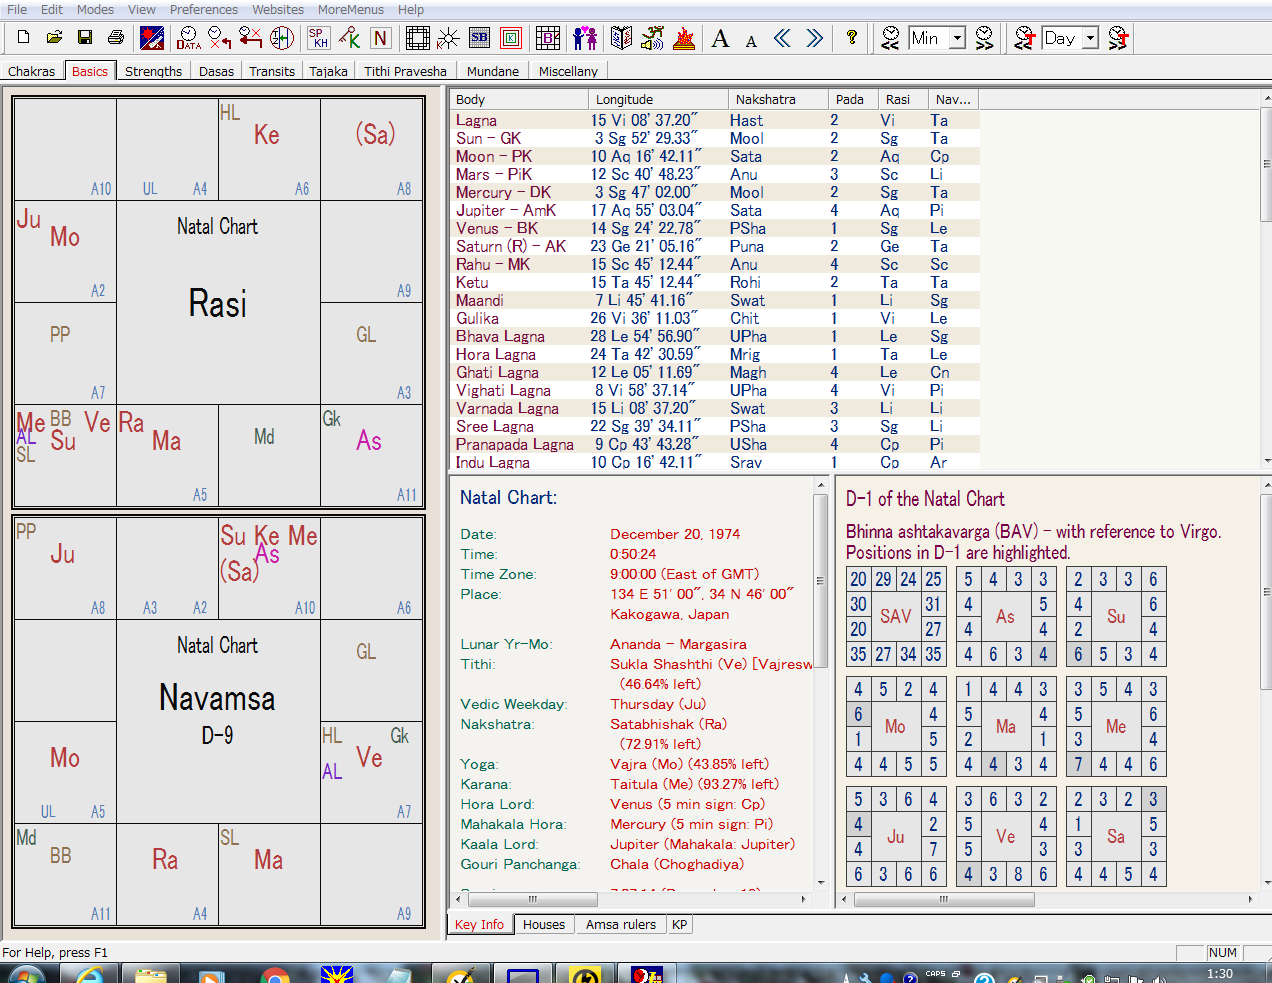This screenshot has width=1272, height=983.
Task: Open the couple compatibility matching icon
Action: [585, 38]
